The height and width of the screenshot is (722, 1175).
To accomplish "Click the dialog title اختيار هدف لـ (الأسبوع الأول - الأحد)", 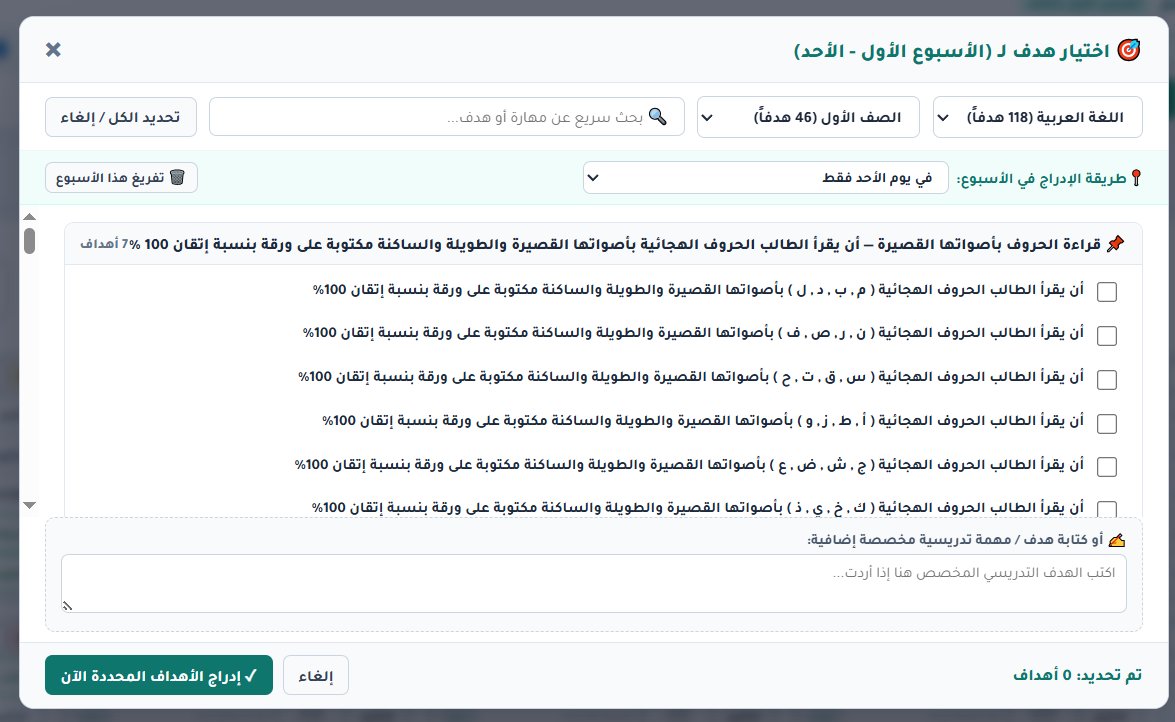I will tap(952, 51).
